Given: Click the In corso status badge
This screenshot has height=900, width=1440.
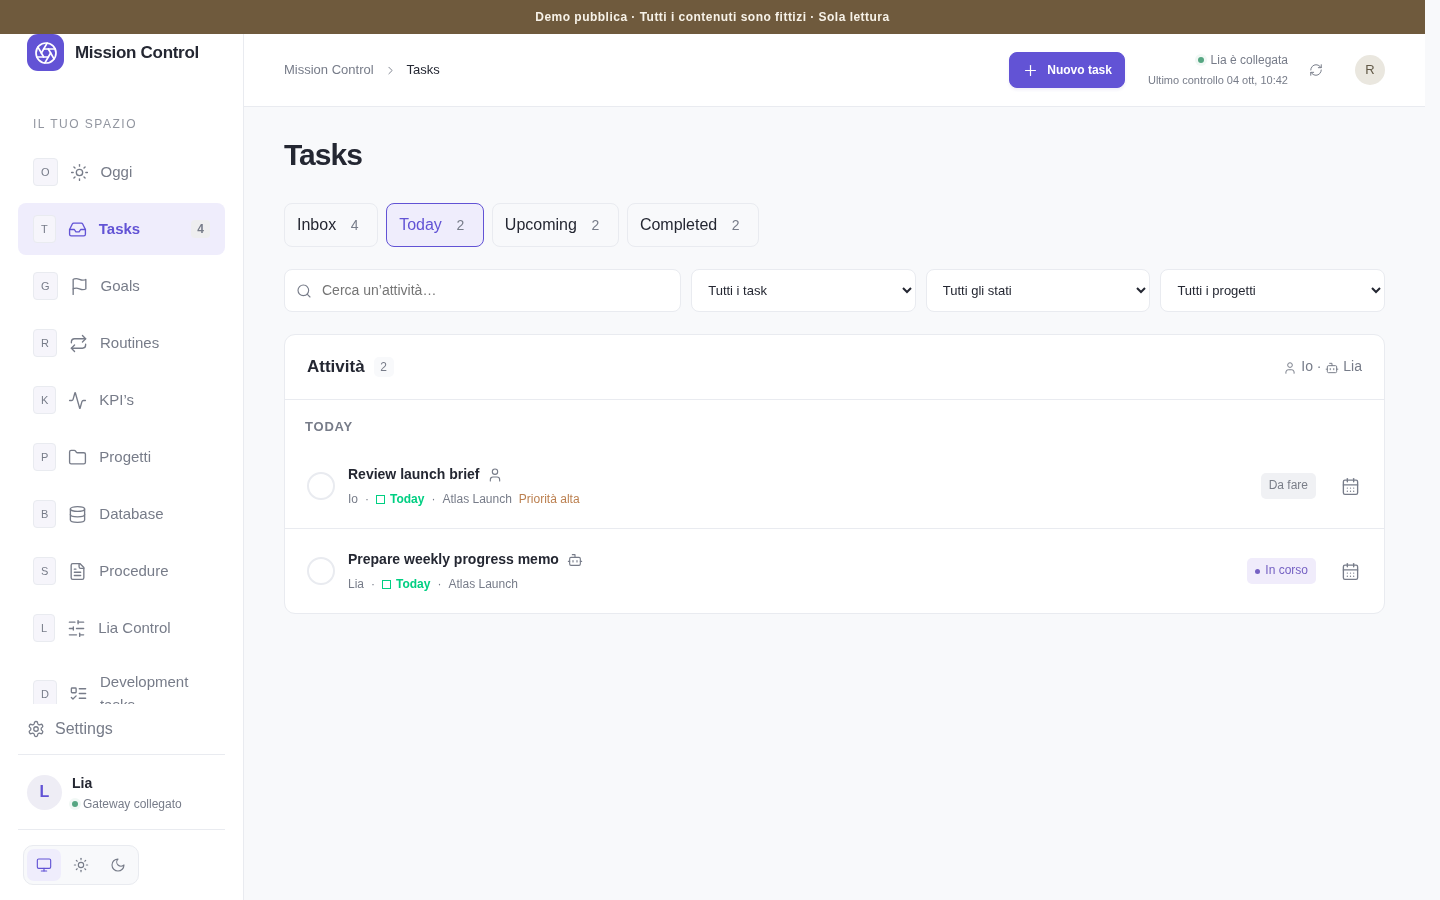Looking at the screenshot, I should pos(1281,570).
